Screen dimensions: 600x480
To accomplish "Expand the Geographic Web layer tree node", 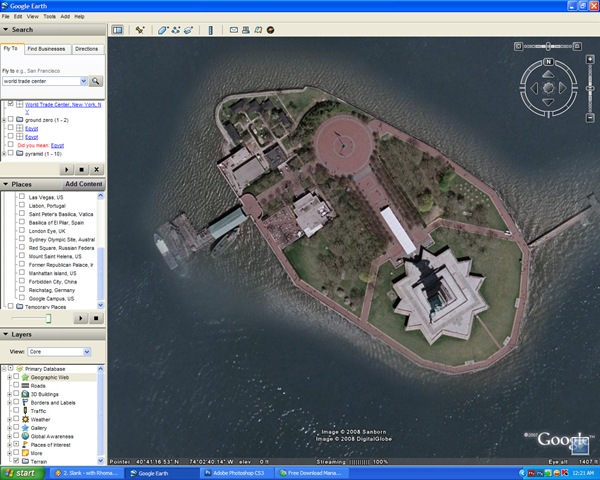I will tap(10, 377).
